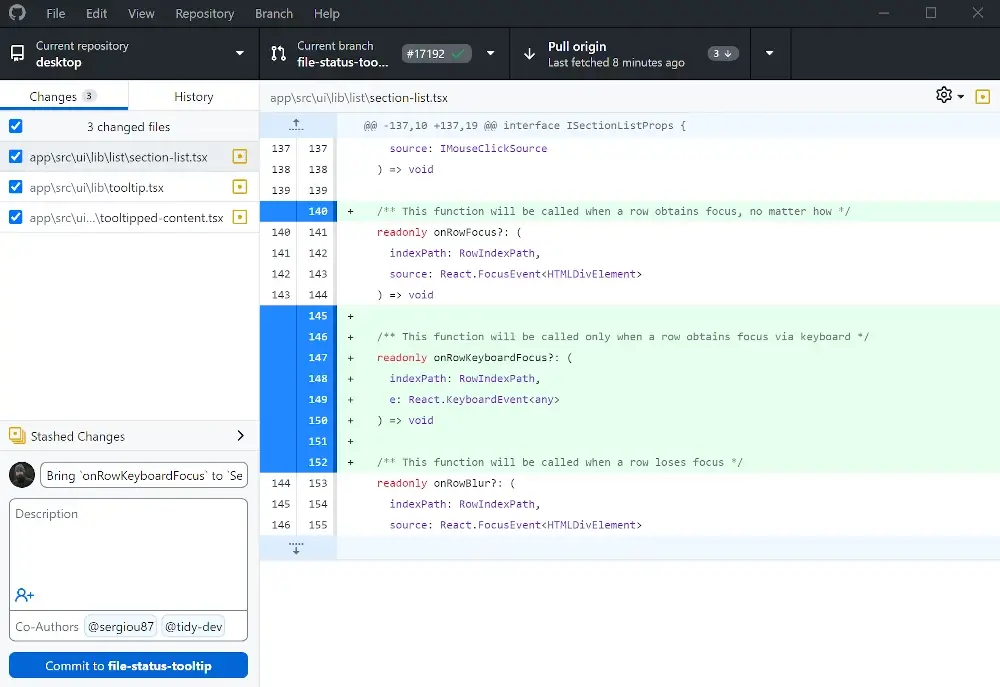
Task: Uncheck tooltipped-content.tsx
Action: point(13,217)
